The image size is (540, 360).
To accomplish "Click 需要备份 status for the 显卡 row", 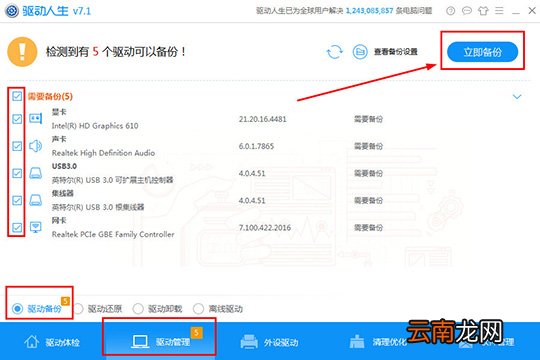I will point(368,119).
